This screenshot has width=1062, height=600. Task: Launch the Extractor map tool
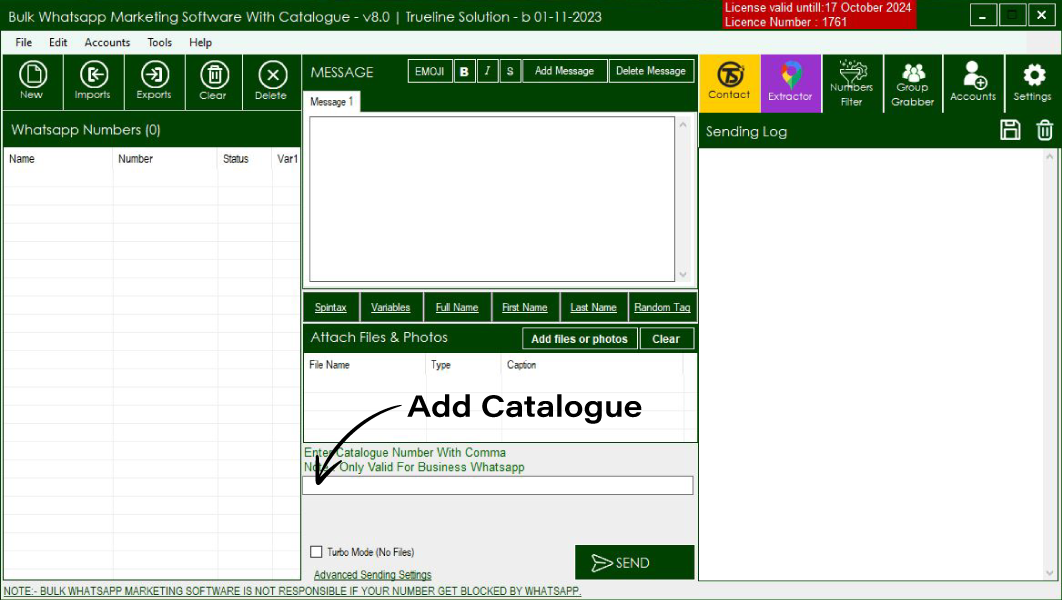click(x=790, y=83)
